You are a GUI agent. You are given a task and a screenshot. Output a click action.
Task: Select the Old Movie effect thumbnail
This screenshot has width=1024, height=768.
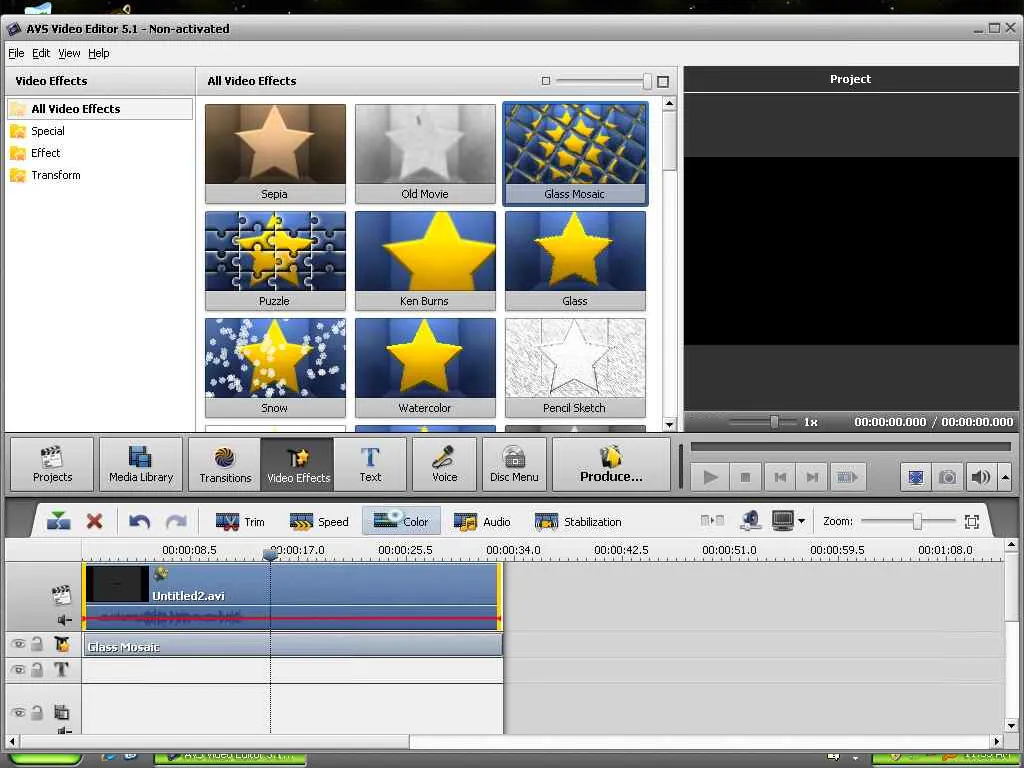pos(425,153)
